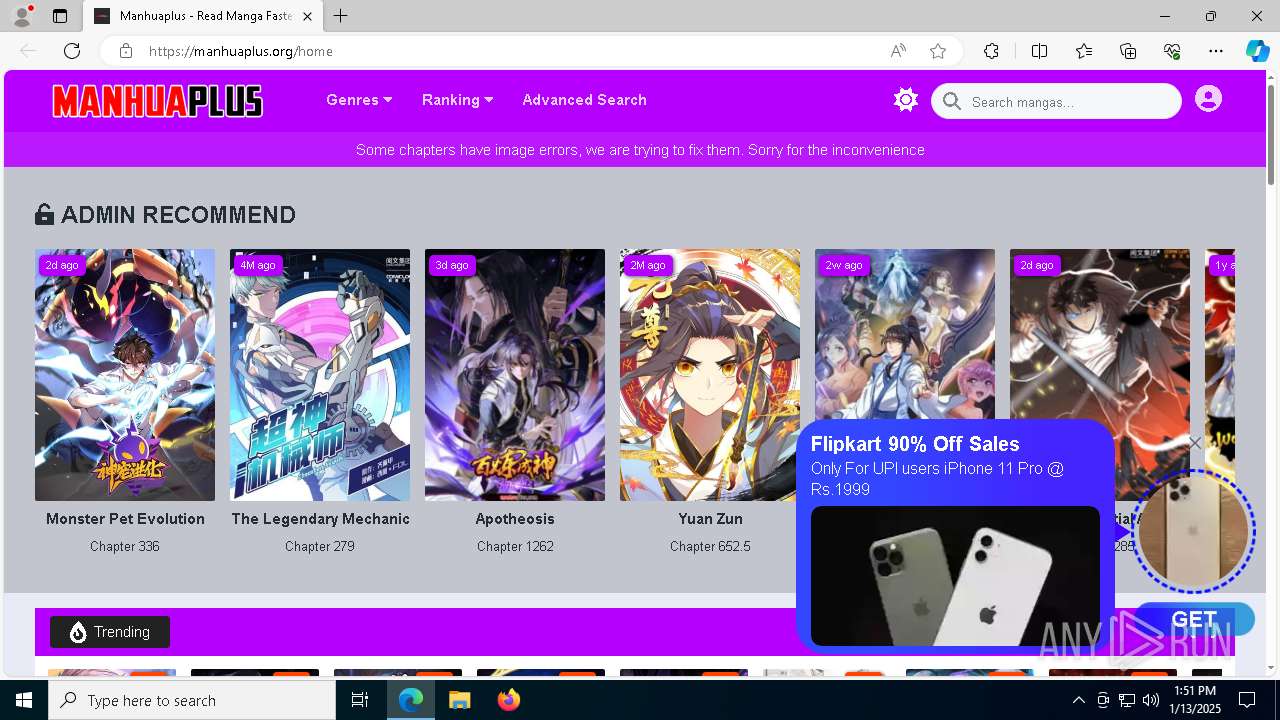
Task: Open the user account avatar icon
Action: click(x=1208, y=99)
